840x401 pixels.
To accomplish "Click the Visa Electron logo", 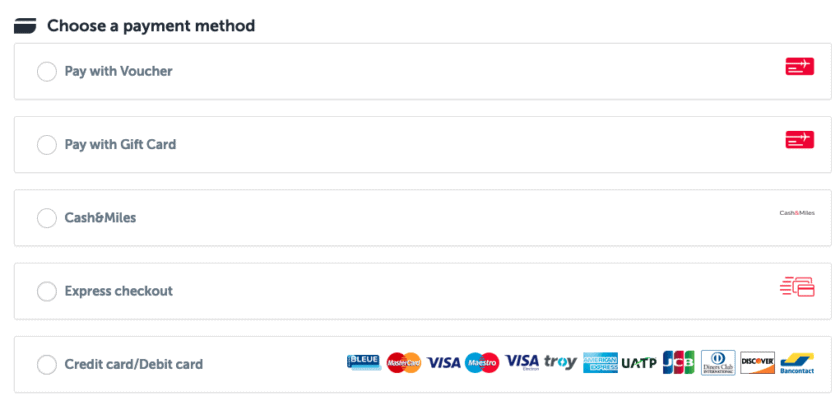I will tap(522, 362).
